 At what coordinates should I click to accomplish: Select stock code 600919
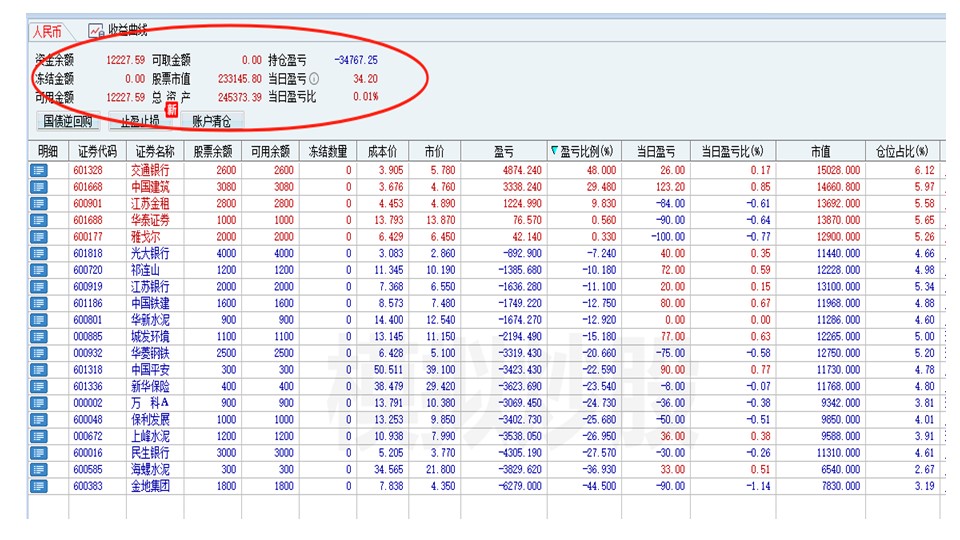88,287
